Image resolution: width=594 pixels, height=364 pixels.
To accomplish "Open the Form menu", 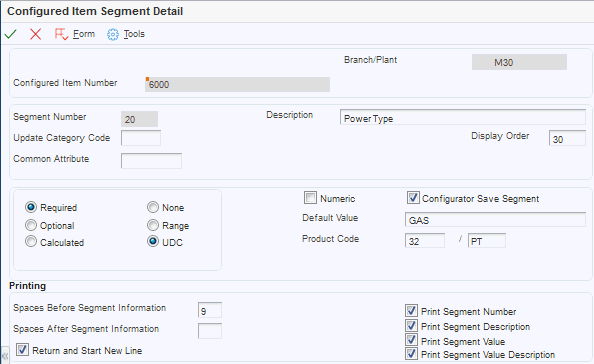I will coord(84,34).
